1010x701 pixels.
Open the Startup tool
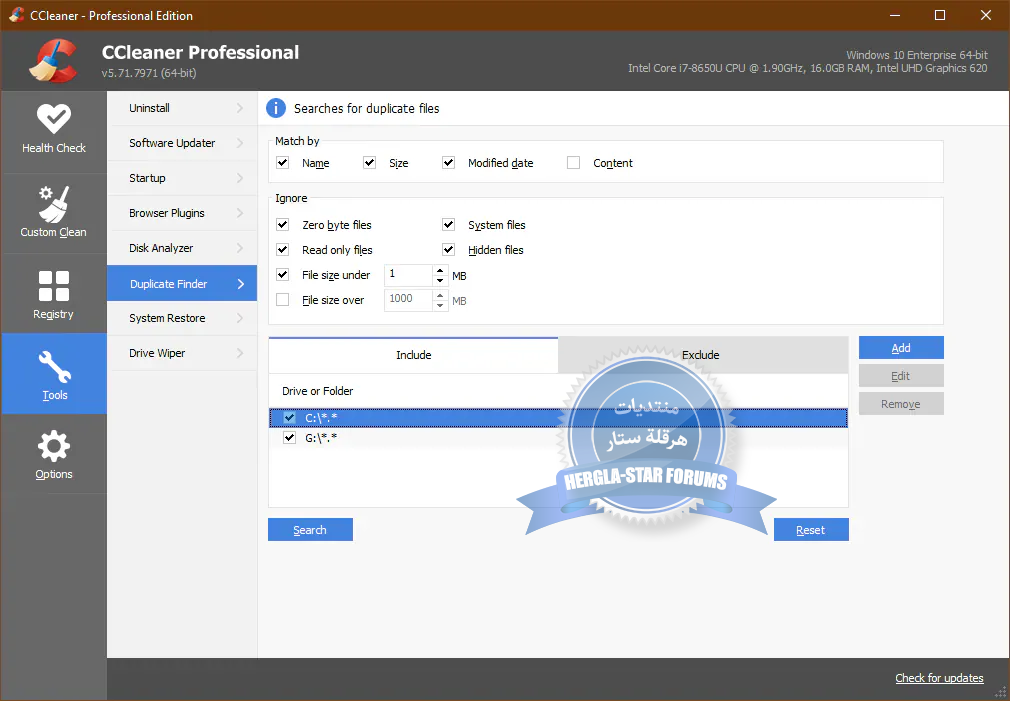tap(182, 178)
